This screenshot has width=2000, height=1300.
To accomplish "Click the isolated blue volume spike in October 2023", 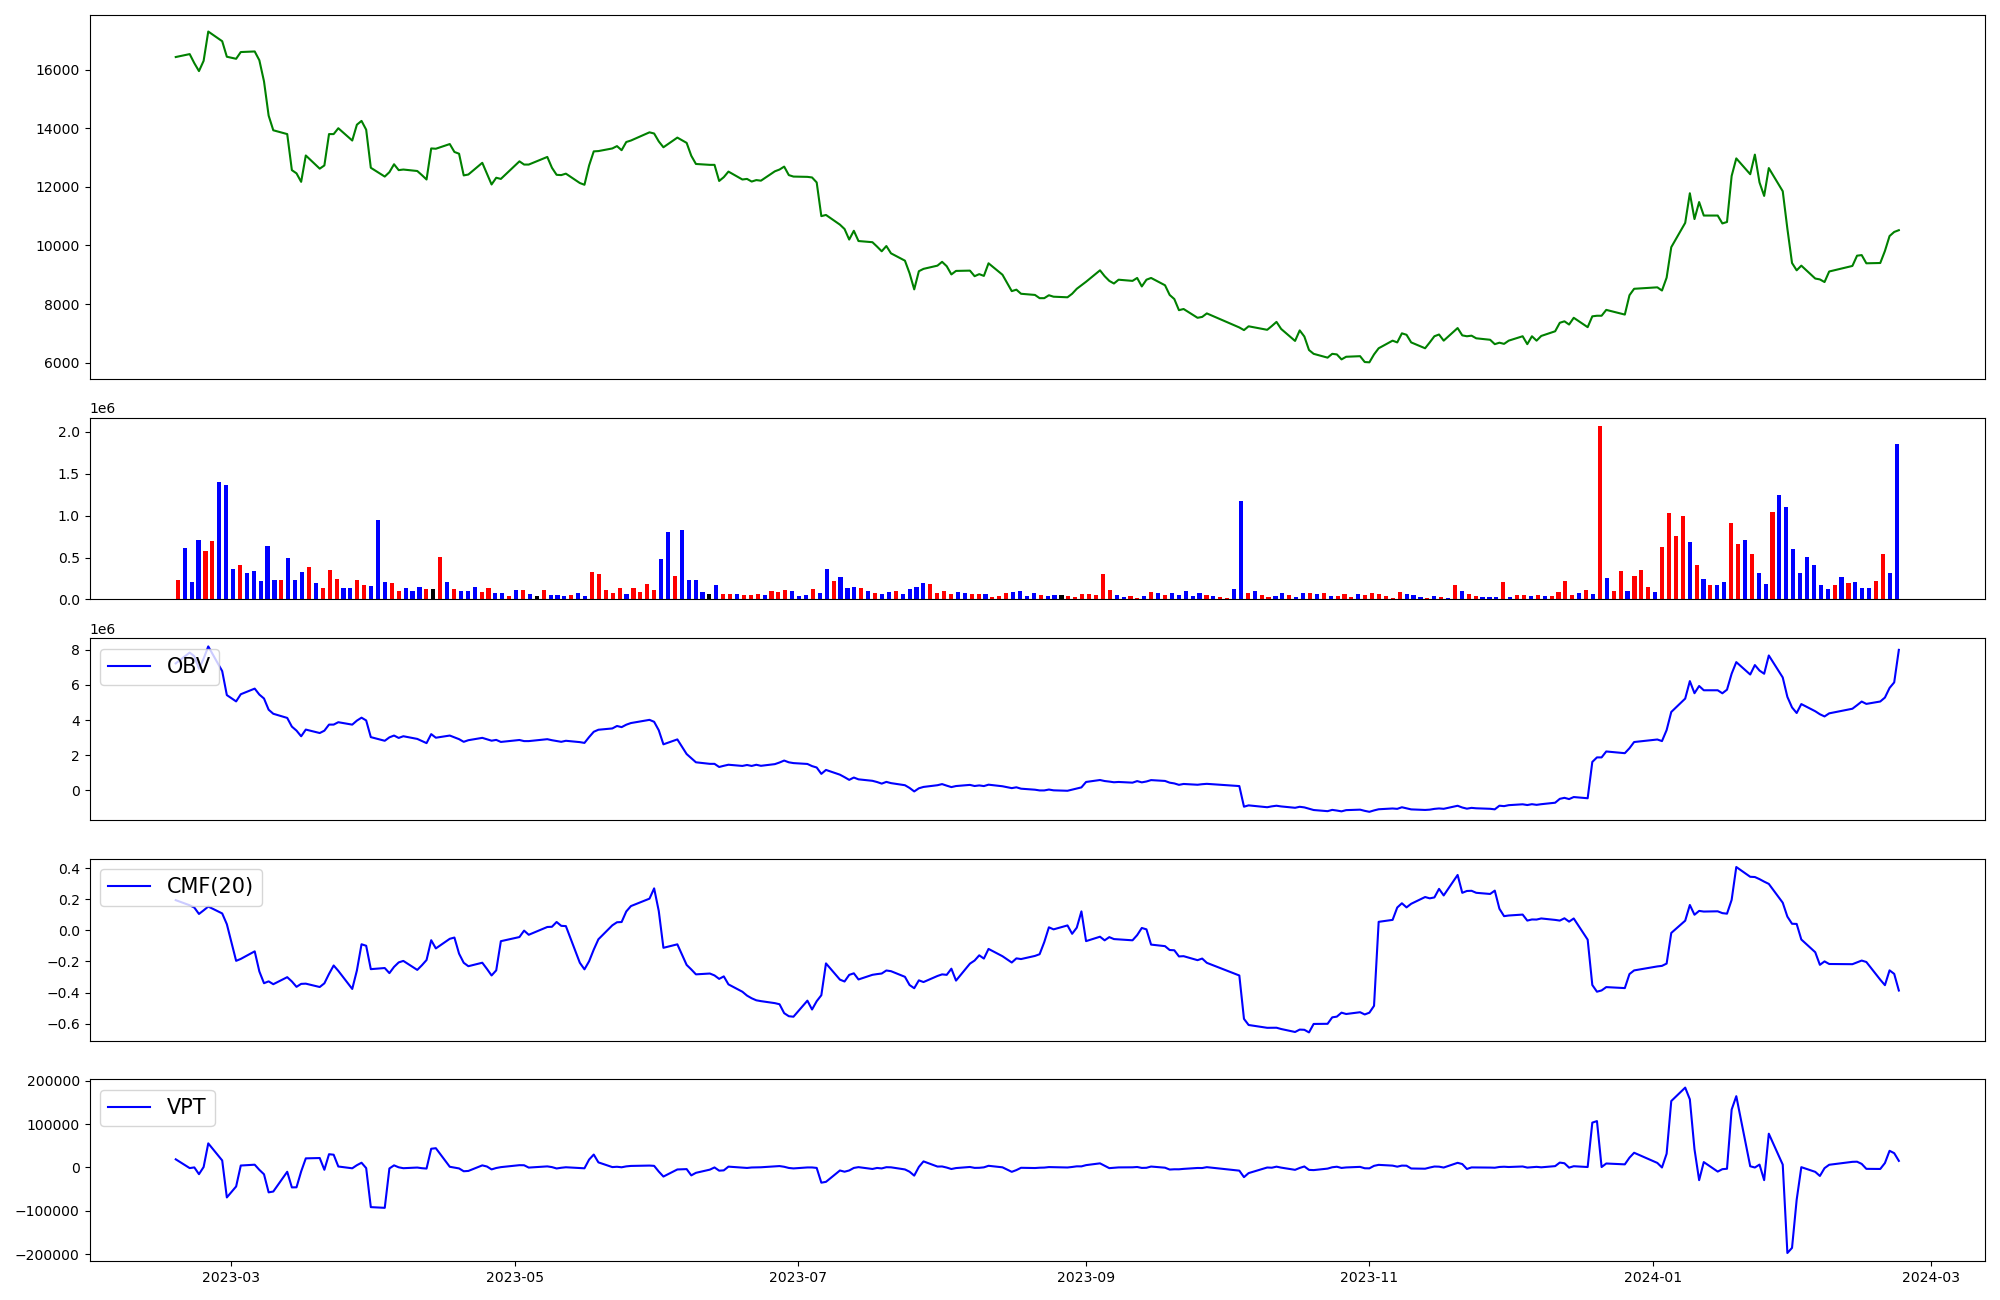I will [x=1241, y=550].
